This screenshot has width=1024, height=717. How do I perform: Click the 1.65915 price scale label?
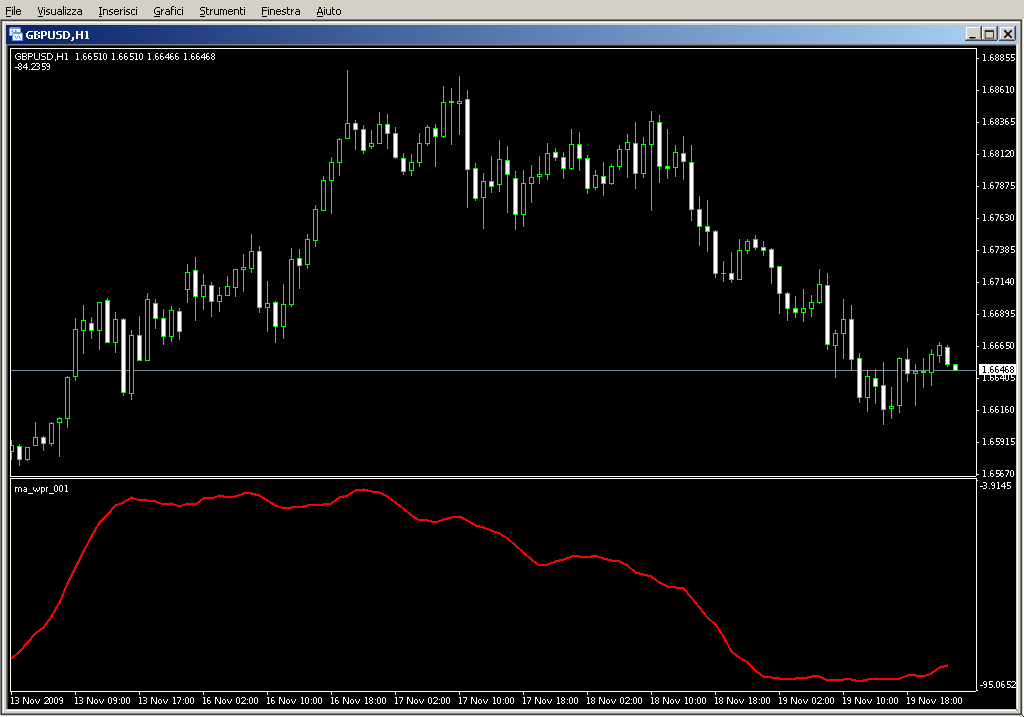[999, 441]
